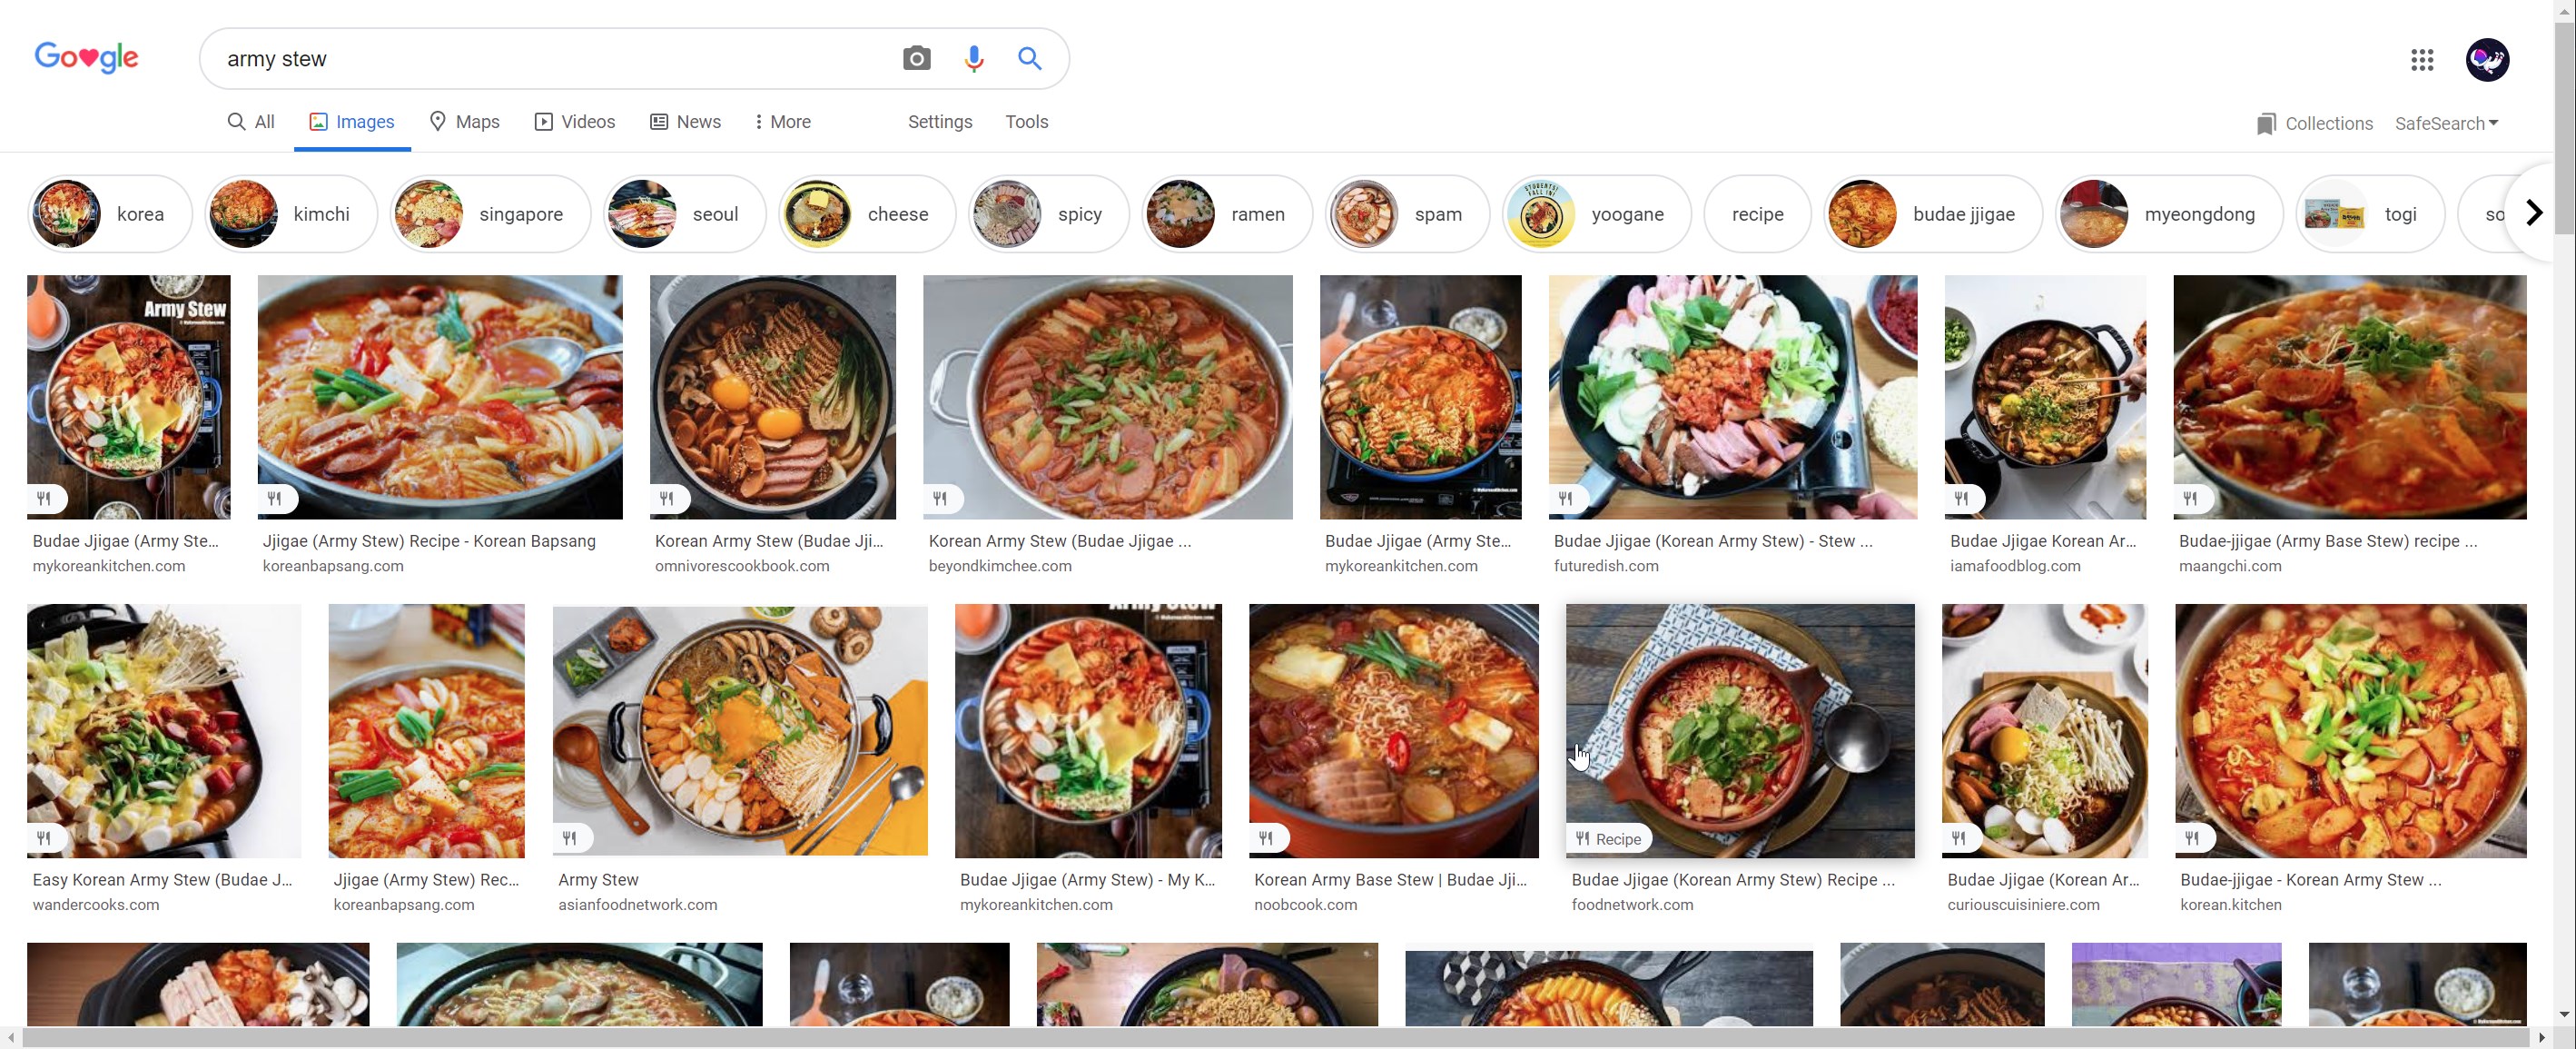The height and width of the screenshot is (1049, 2576).
Task: Switch to the Maps tab
Action: pyautogui.click(x=464, y=122)
